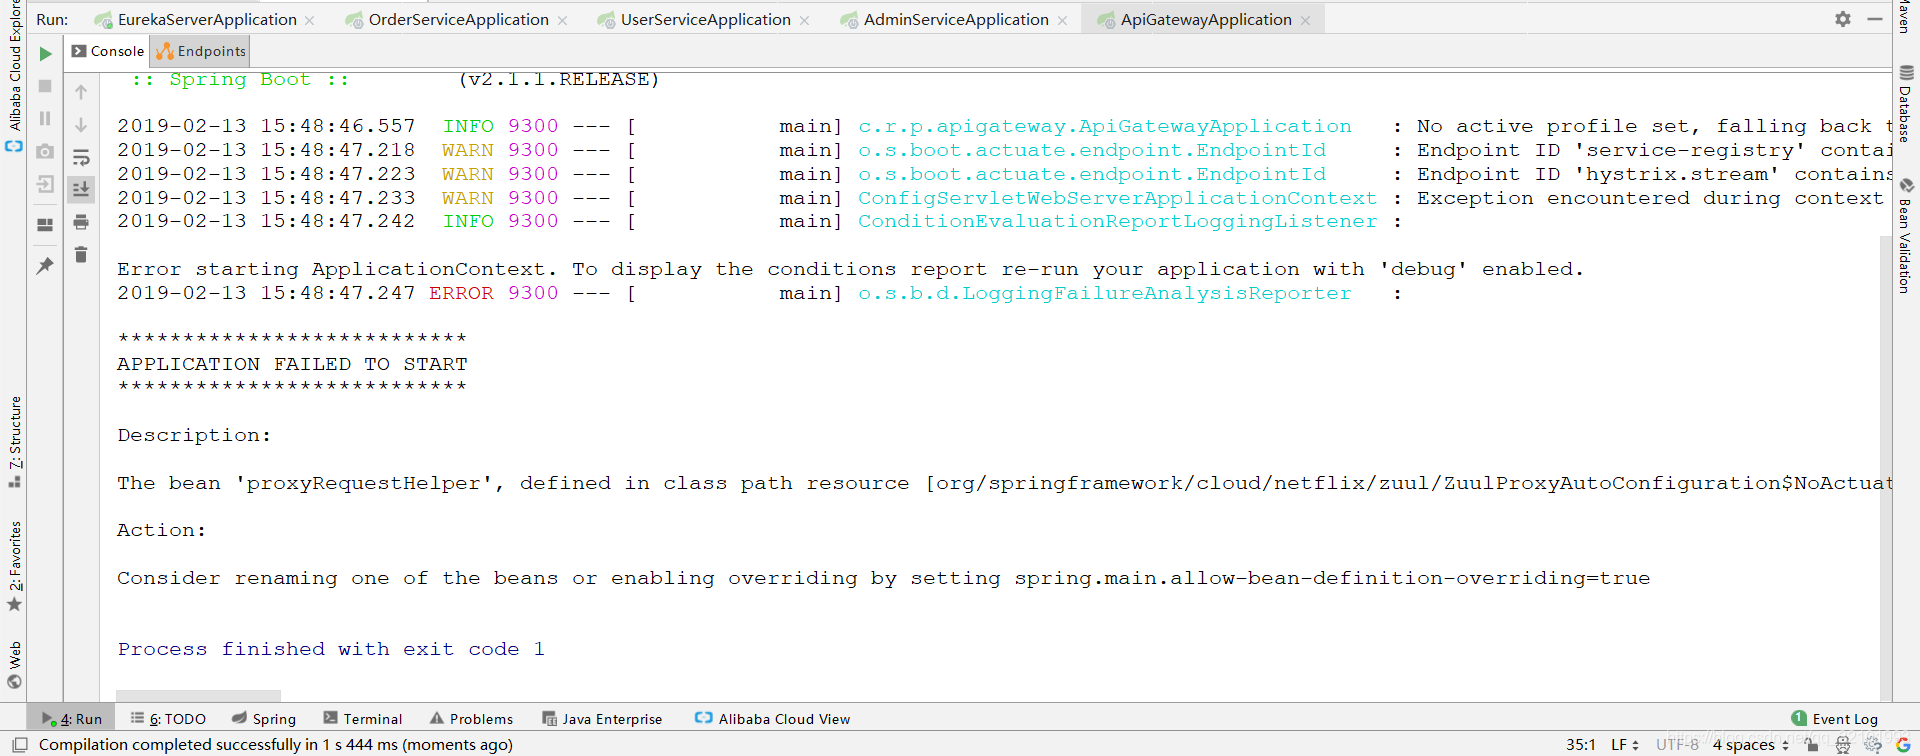Open the Database side panel

point(1906,104)
